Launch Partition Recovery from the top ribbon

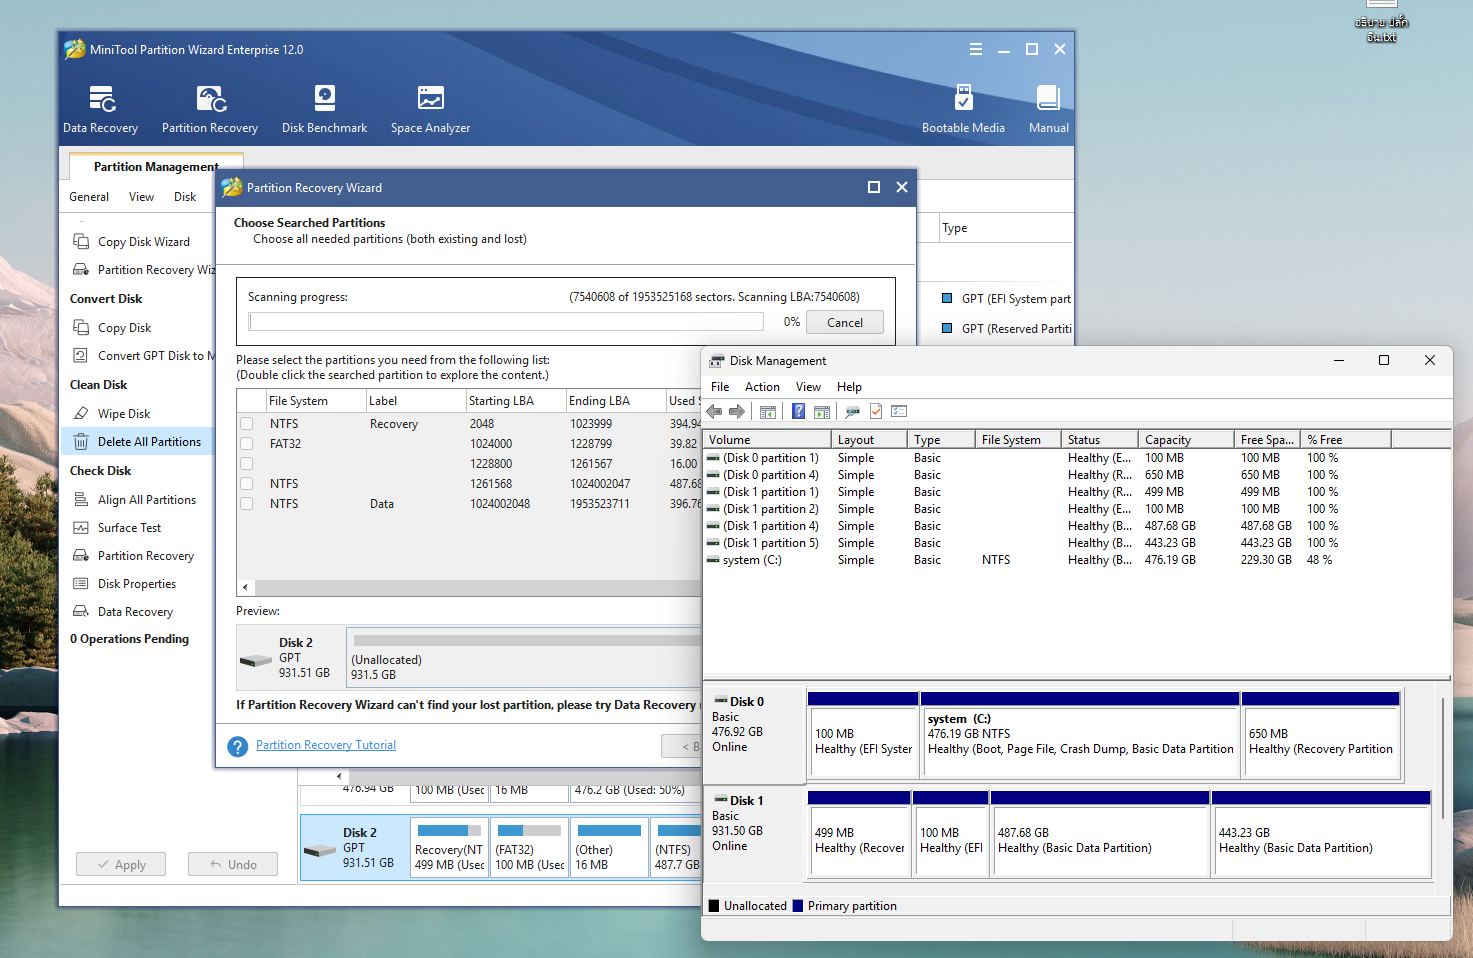[210, 109]
